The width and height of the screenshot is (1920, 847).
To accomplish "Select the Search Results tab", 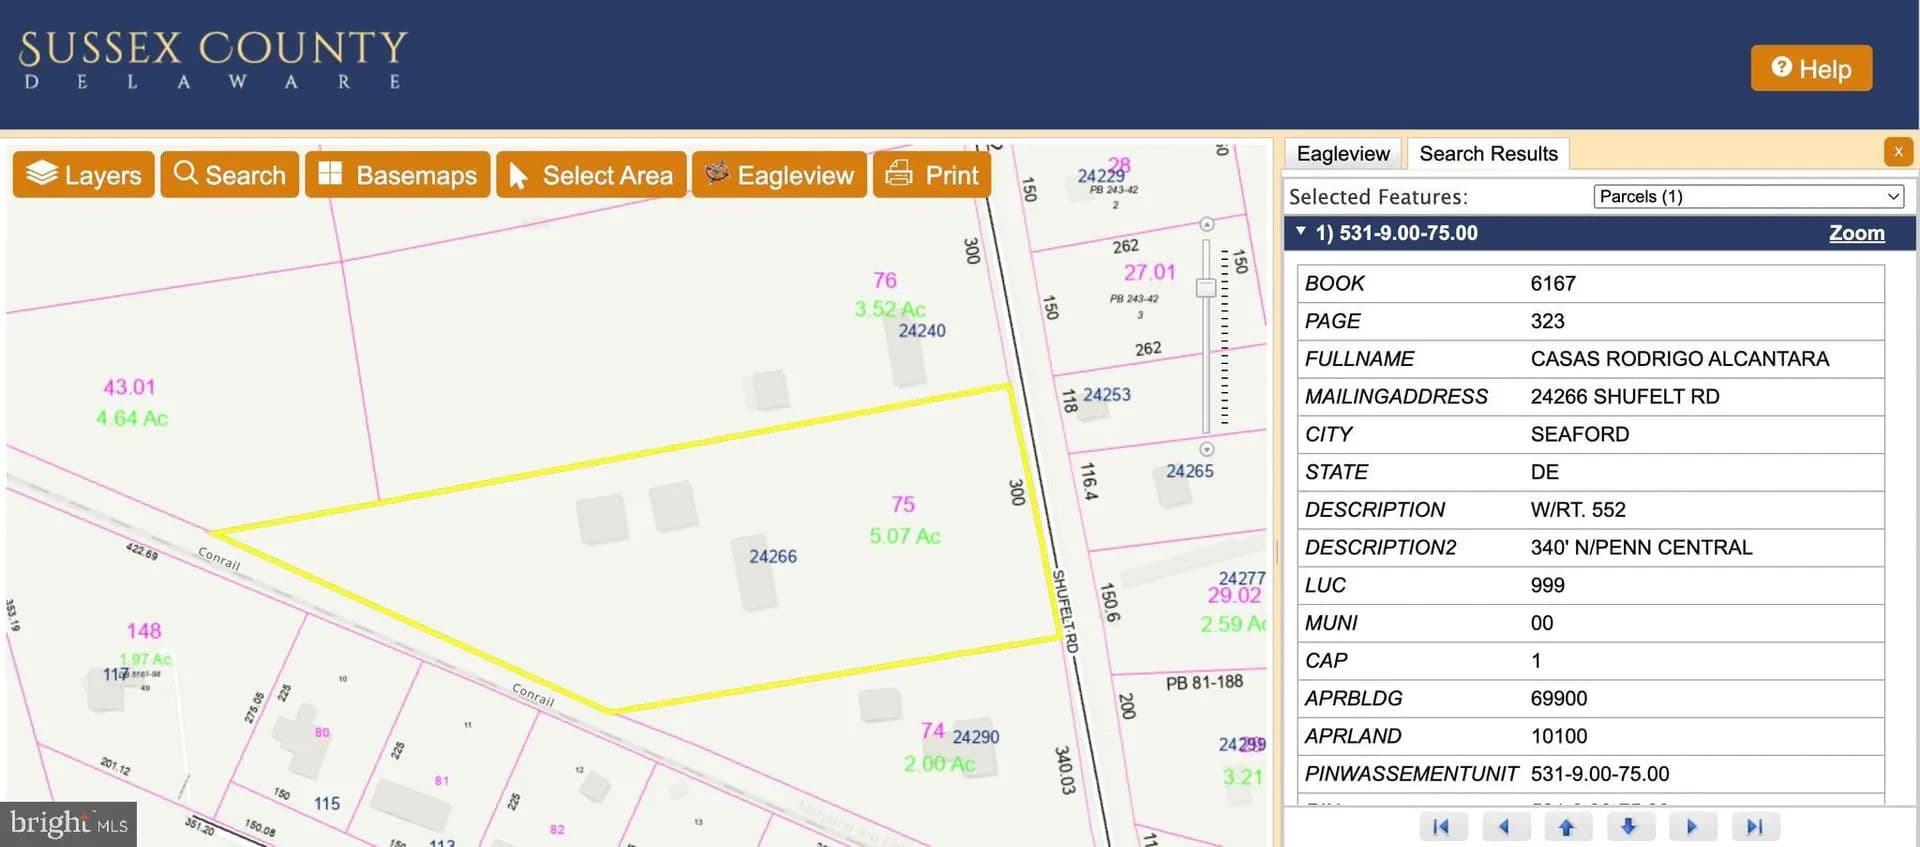I will click(x=1487, y=154).
